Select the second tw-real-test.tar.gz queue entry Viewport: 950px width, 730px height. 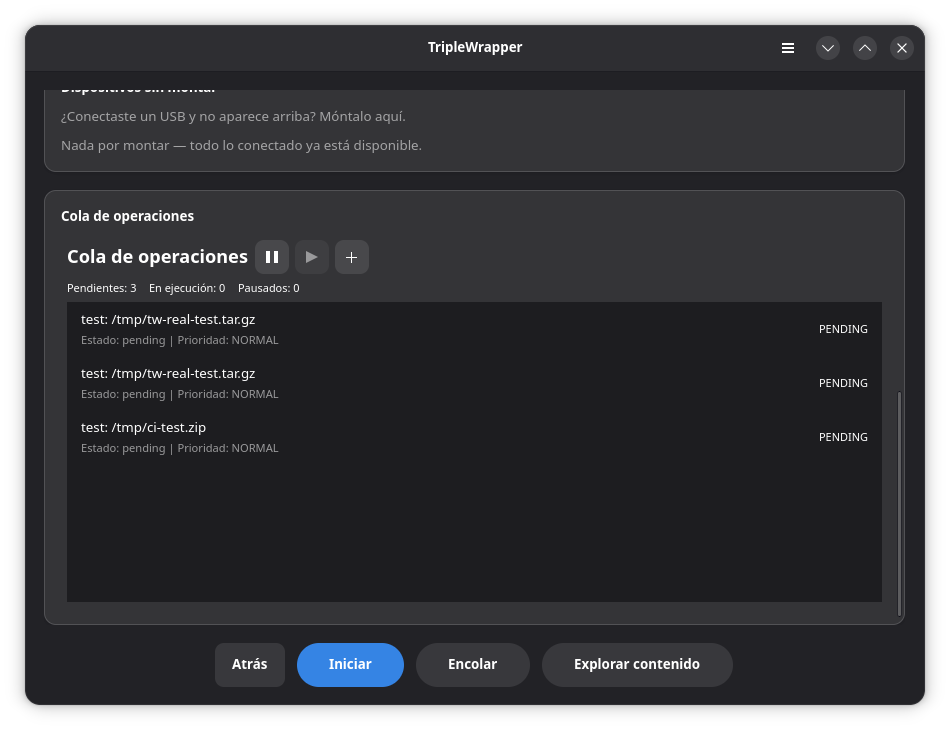[x=474, y=383]
